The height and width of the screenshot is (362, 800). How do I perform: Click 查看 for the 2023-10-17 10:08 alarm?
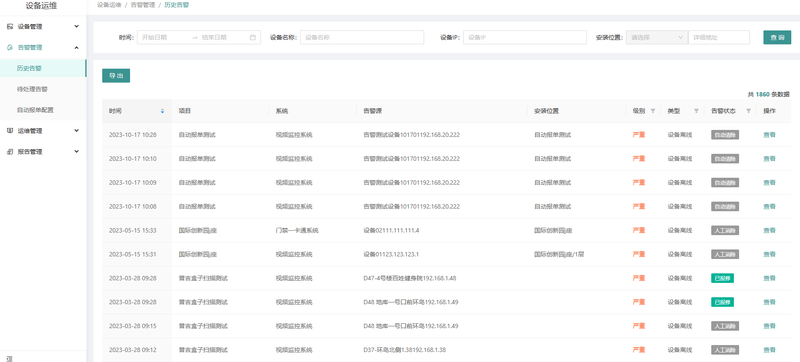click(769, 206)
